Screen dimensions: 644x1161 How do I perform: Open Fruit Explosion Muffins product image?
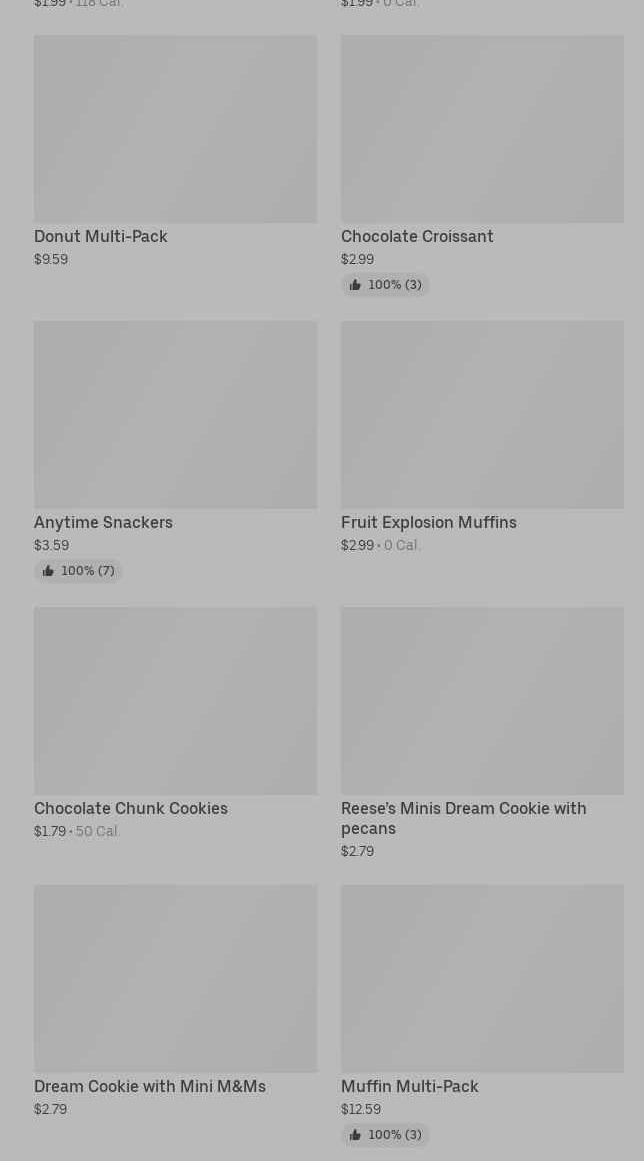(x=482, y=415)
